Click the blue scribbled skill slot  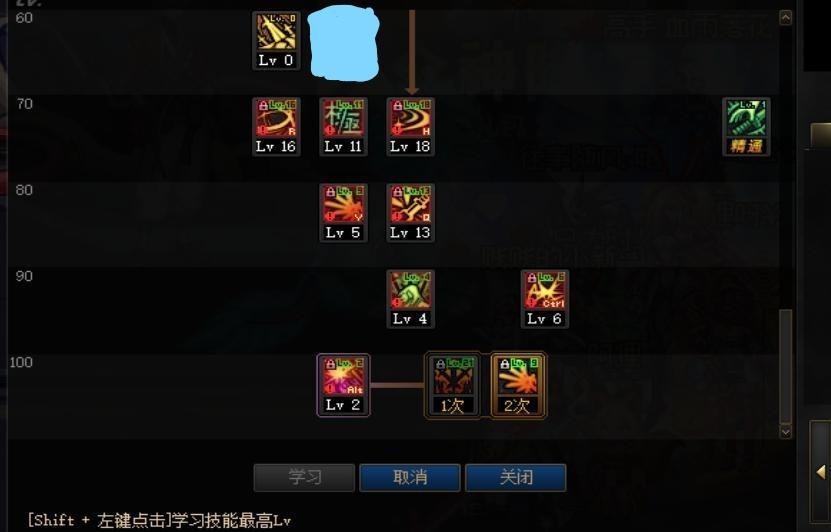pyautogui.click(x=343, y=42)
